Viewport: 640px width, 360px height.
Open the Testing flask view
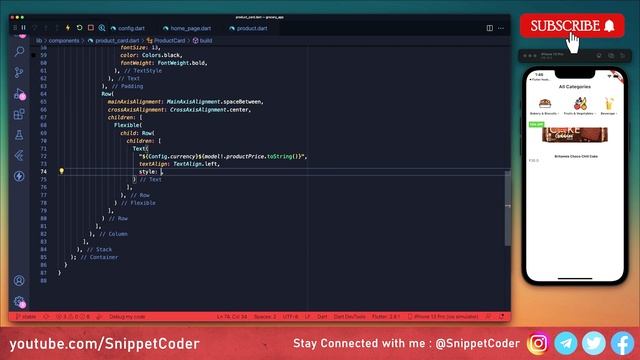(19, 135)
